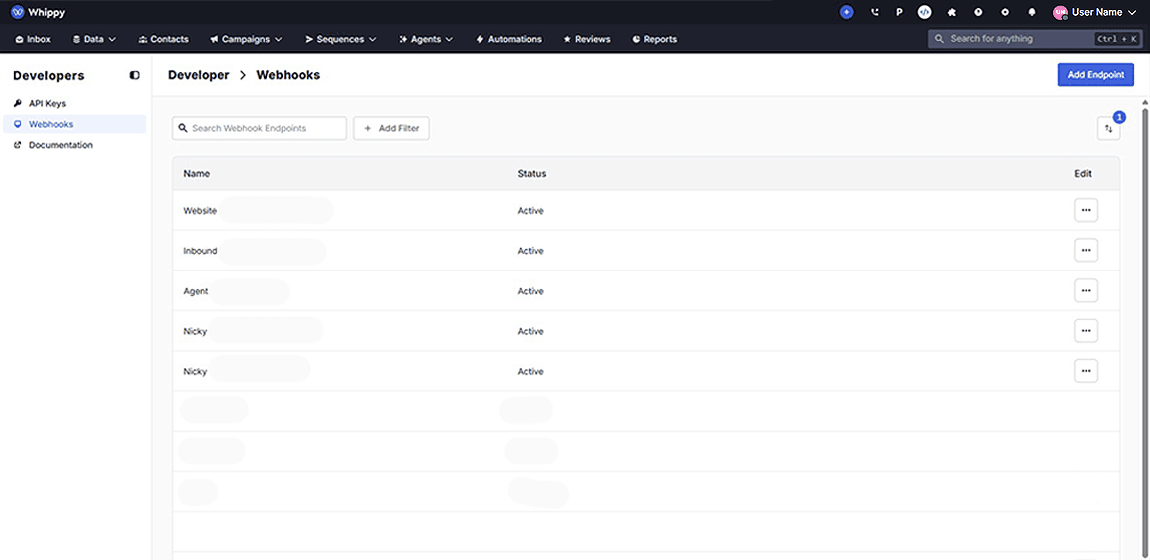Click Active status in Inbound row
Image resolution: width=1150 pixels, height=560 pixels.
tap(530, 251)
